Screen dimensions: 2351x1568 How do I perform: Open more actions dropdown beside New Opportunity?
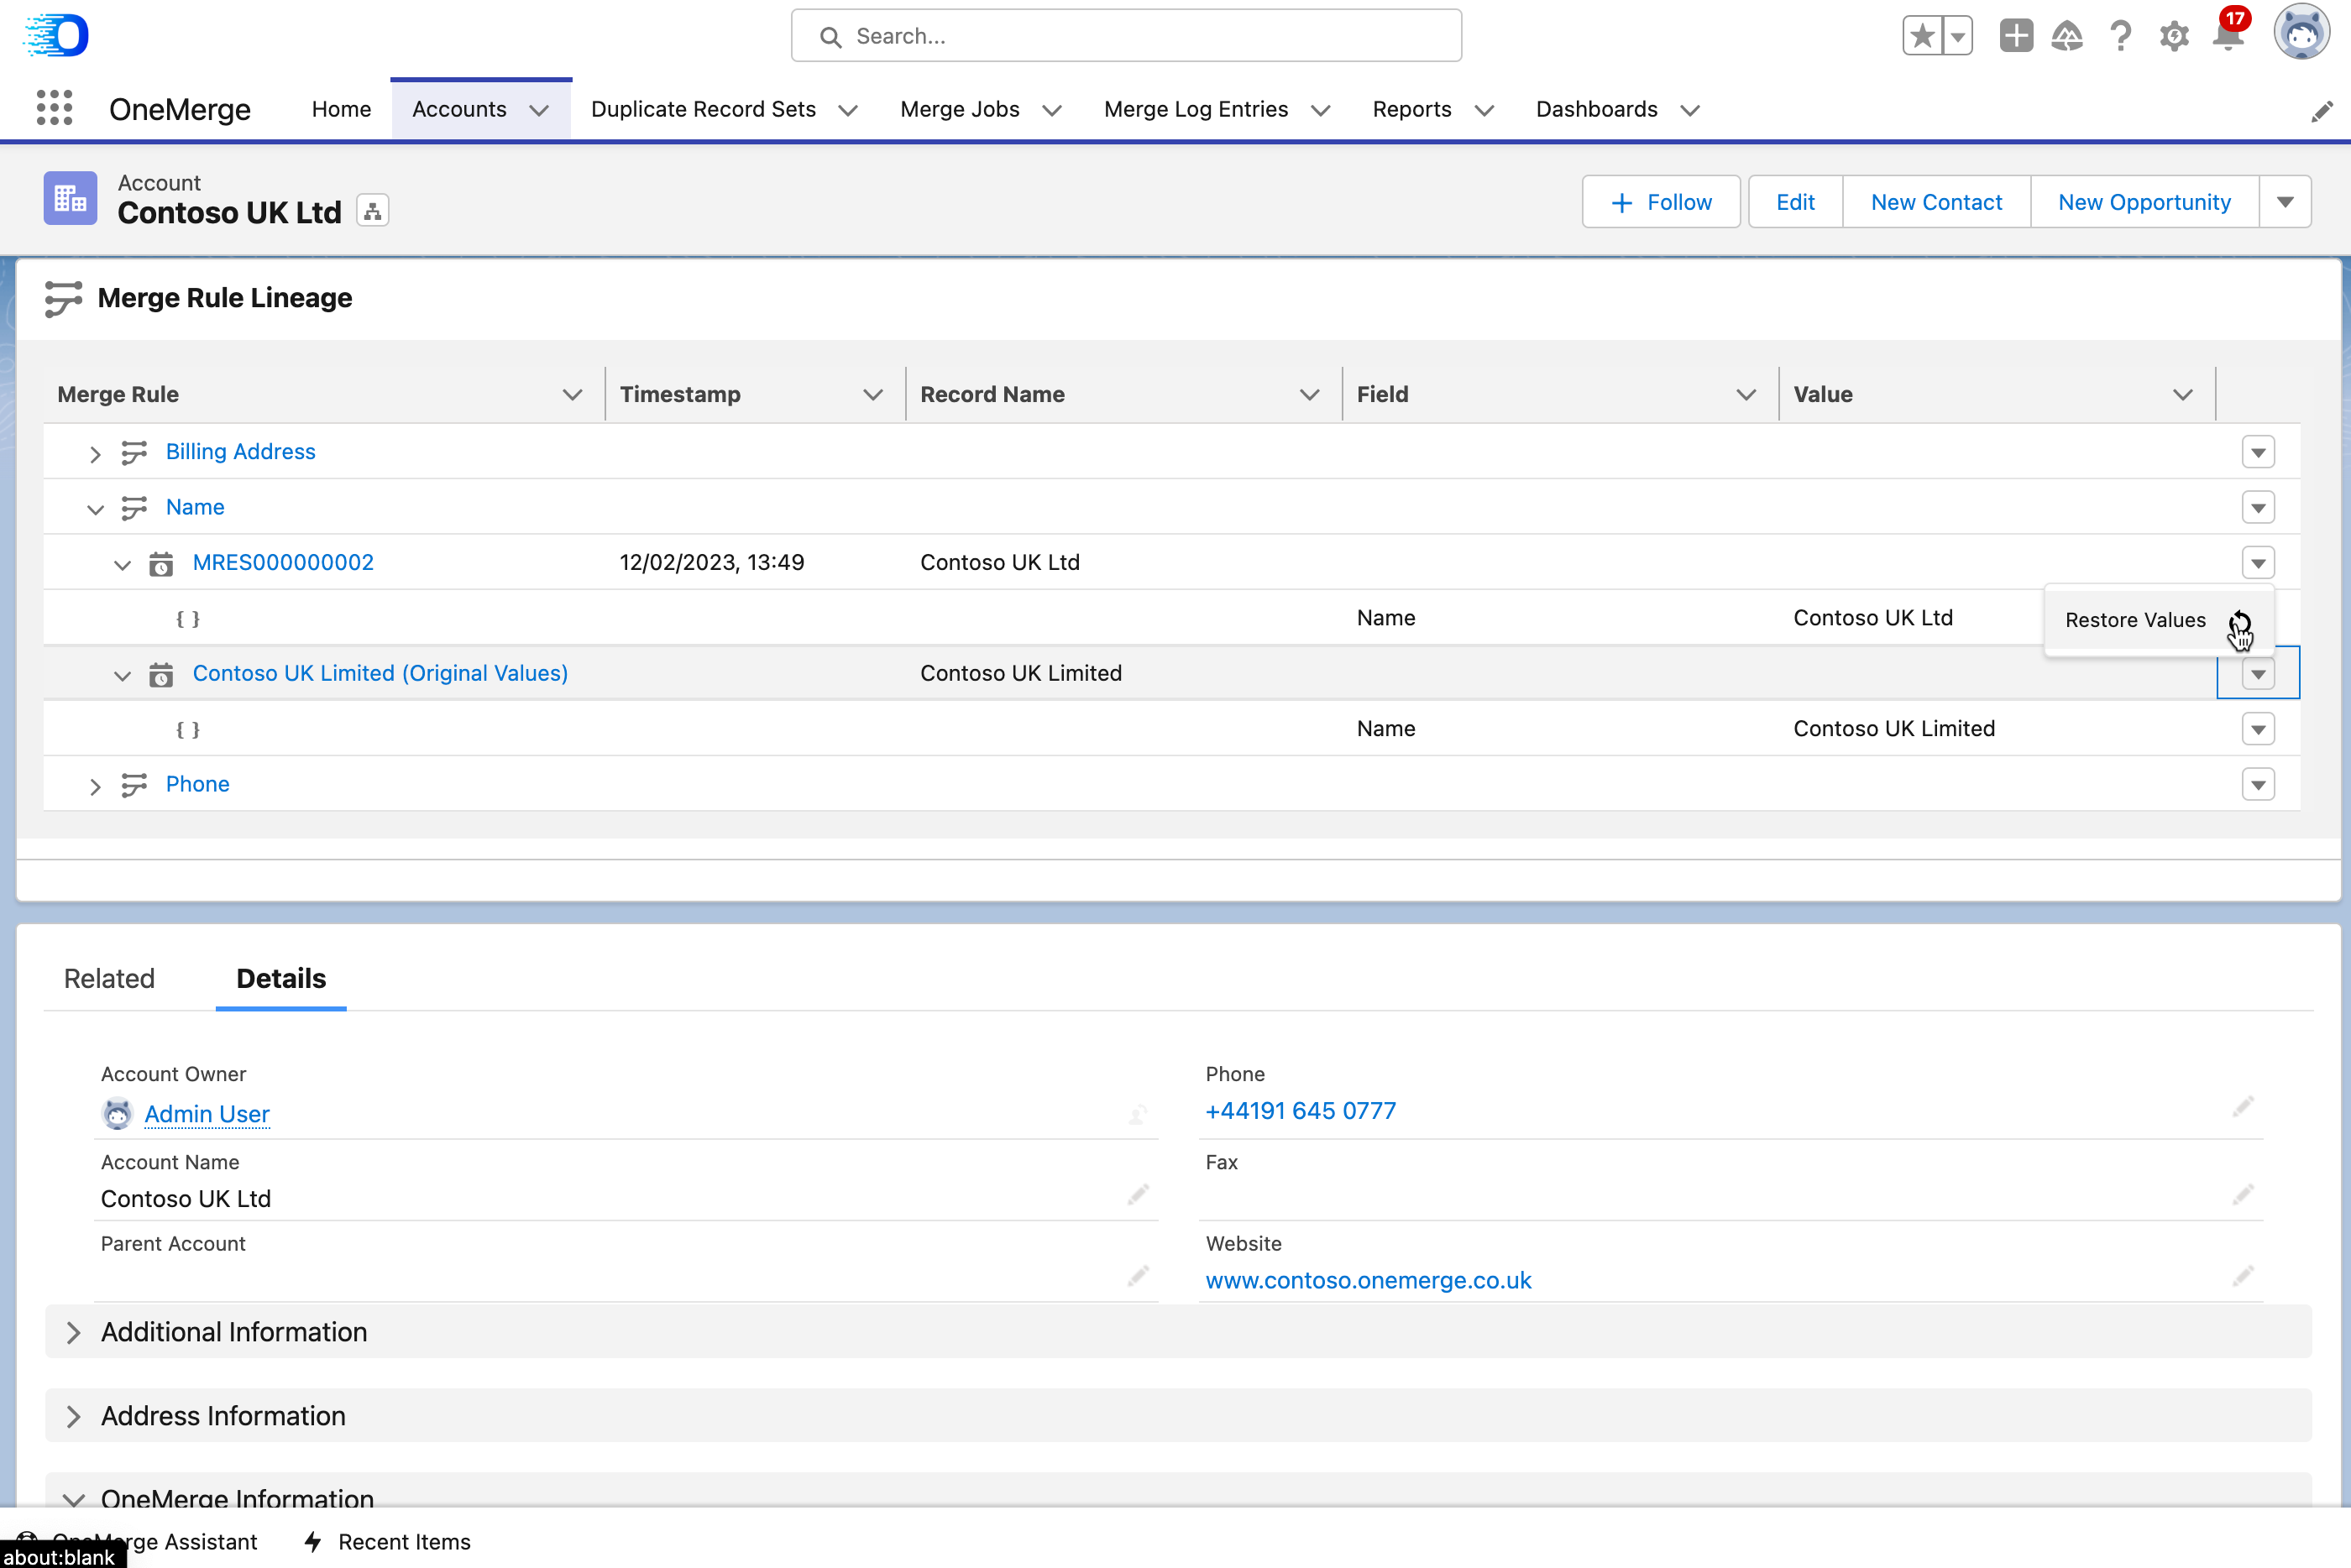pyautogui.click(x=2284, y=202)
